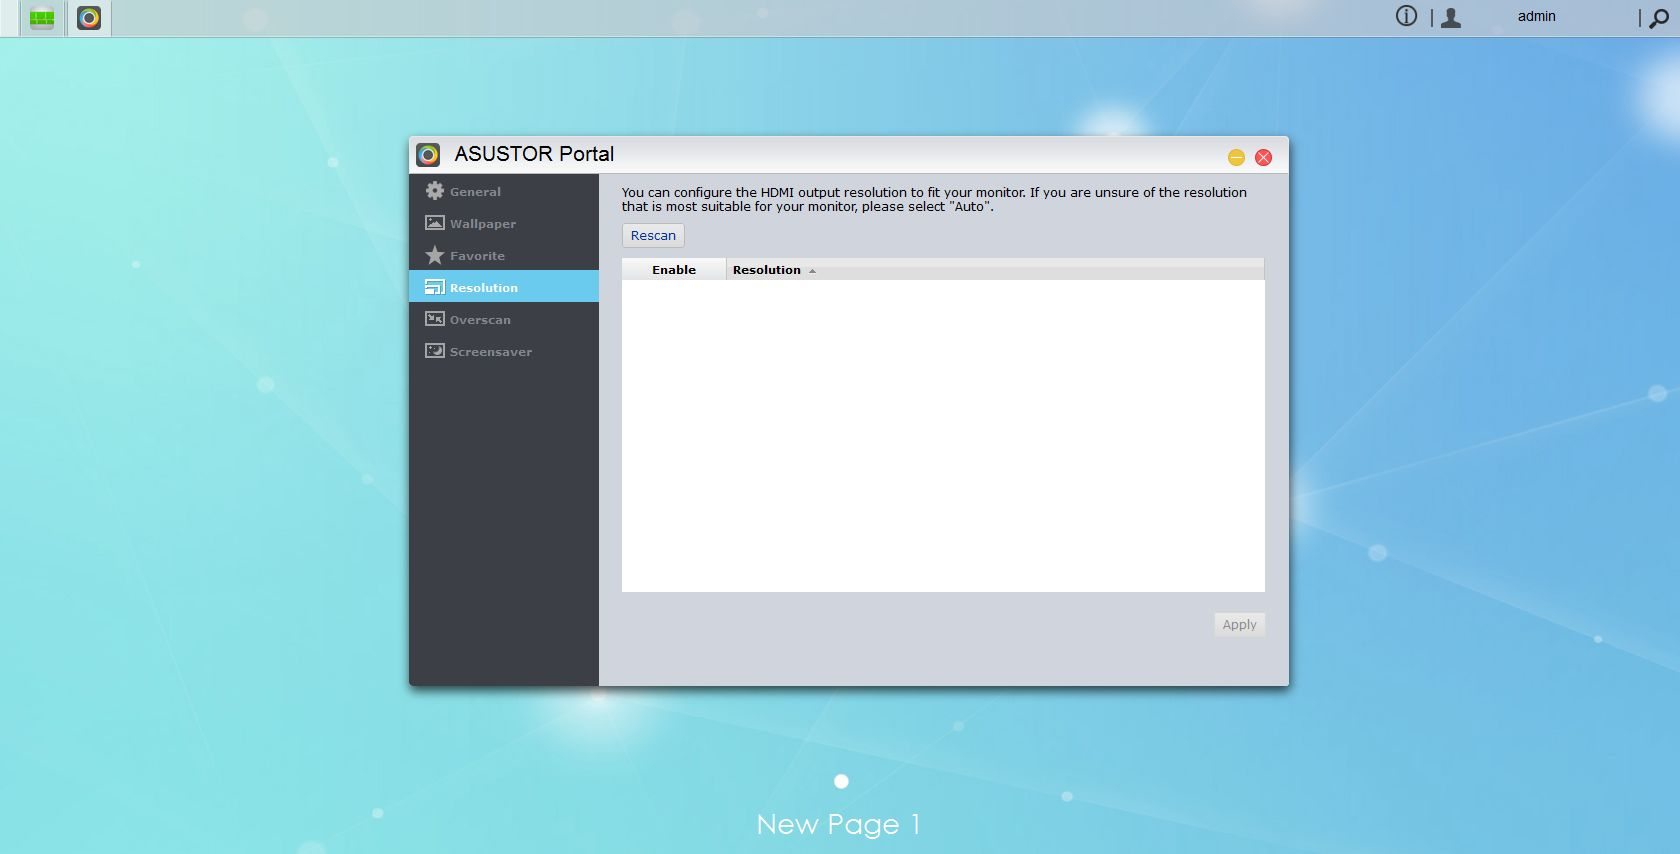Open the user account icon beside admin
This screenshot has width=1680, height=854.
(x=1451, y=17)
